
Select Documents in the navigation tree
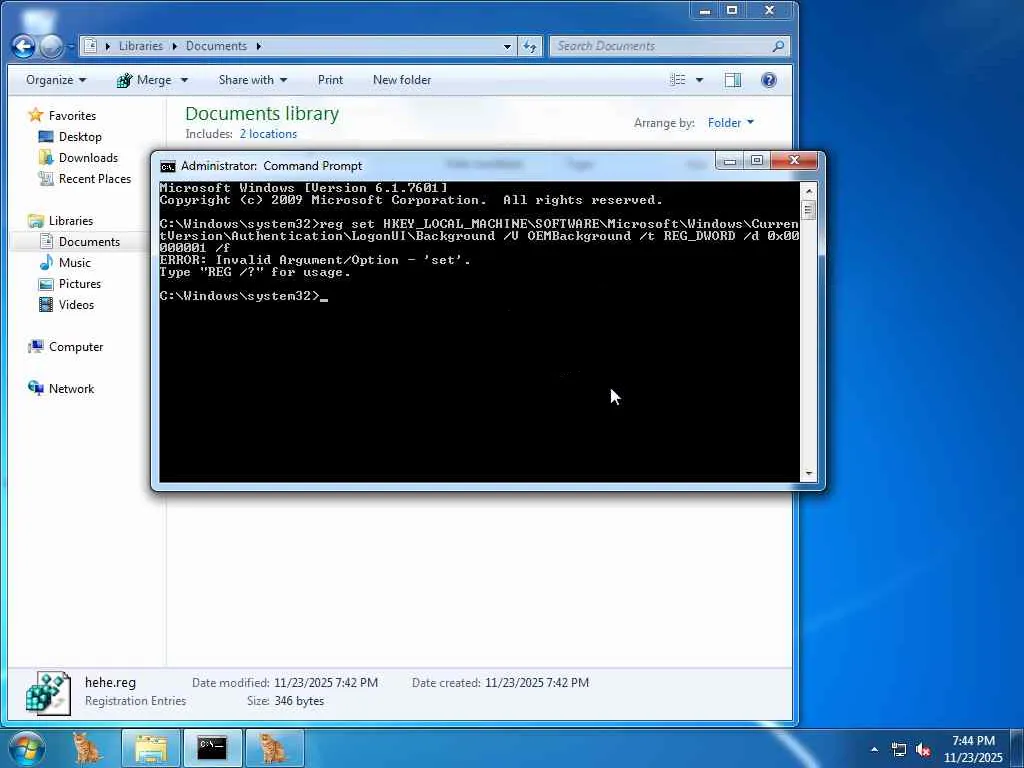pos(89,242)
